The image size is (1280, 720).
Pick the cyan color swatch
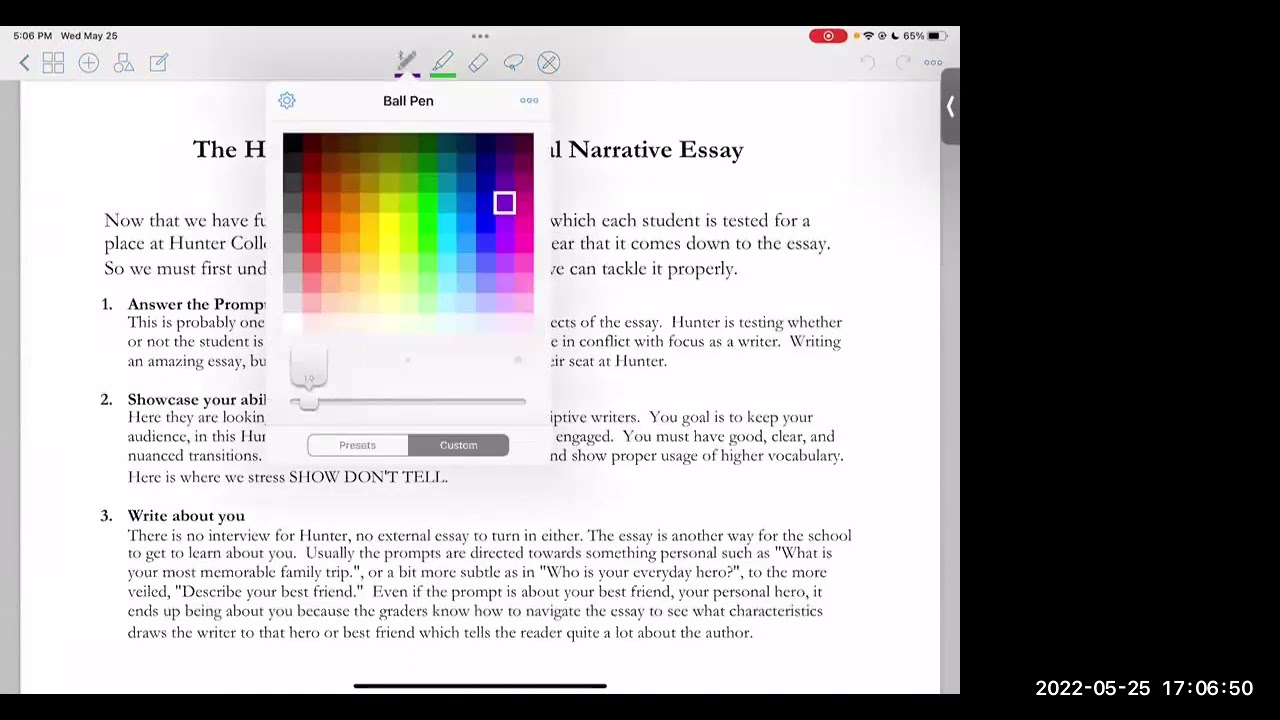[447, 223]
